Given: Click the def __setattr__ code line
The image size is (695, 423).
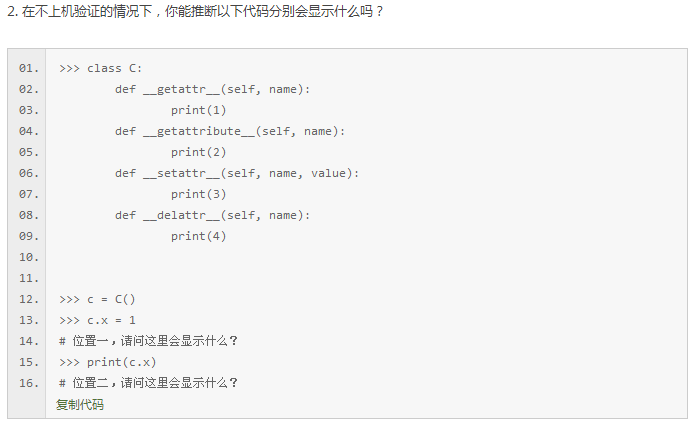Looking at the screenshot, I should [x=237, y=173].
